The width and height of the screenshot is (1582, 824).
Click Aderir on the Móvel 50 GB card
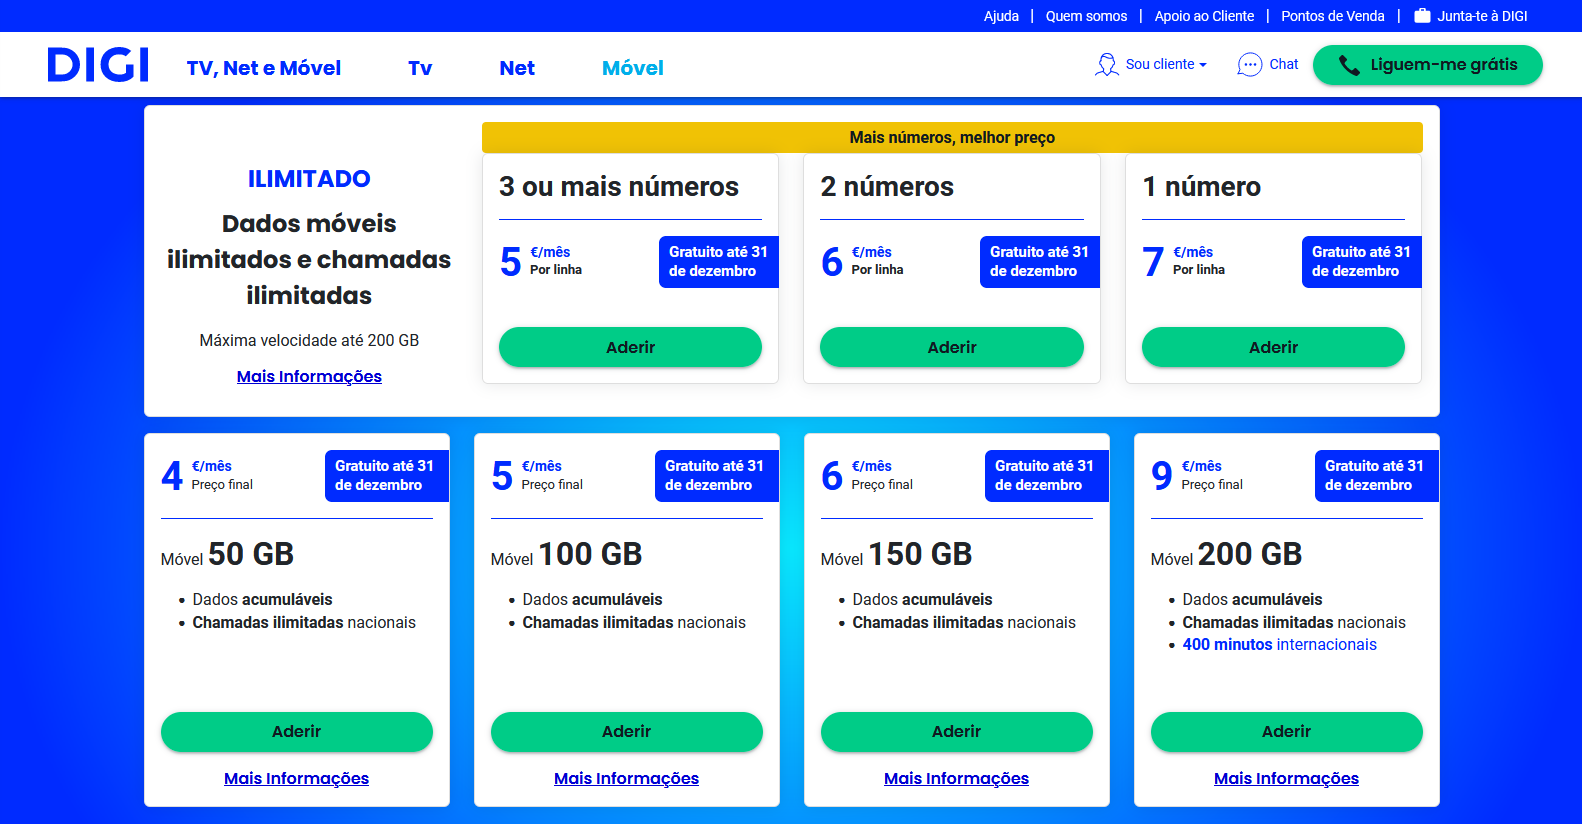tap(297, 731)
